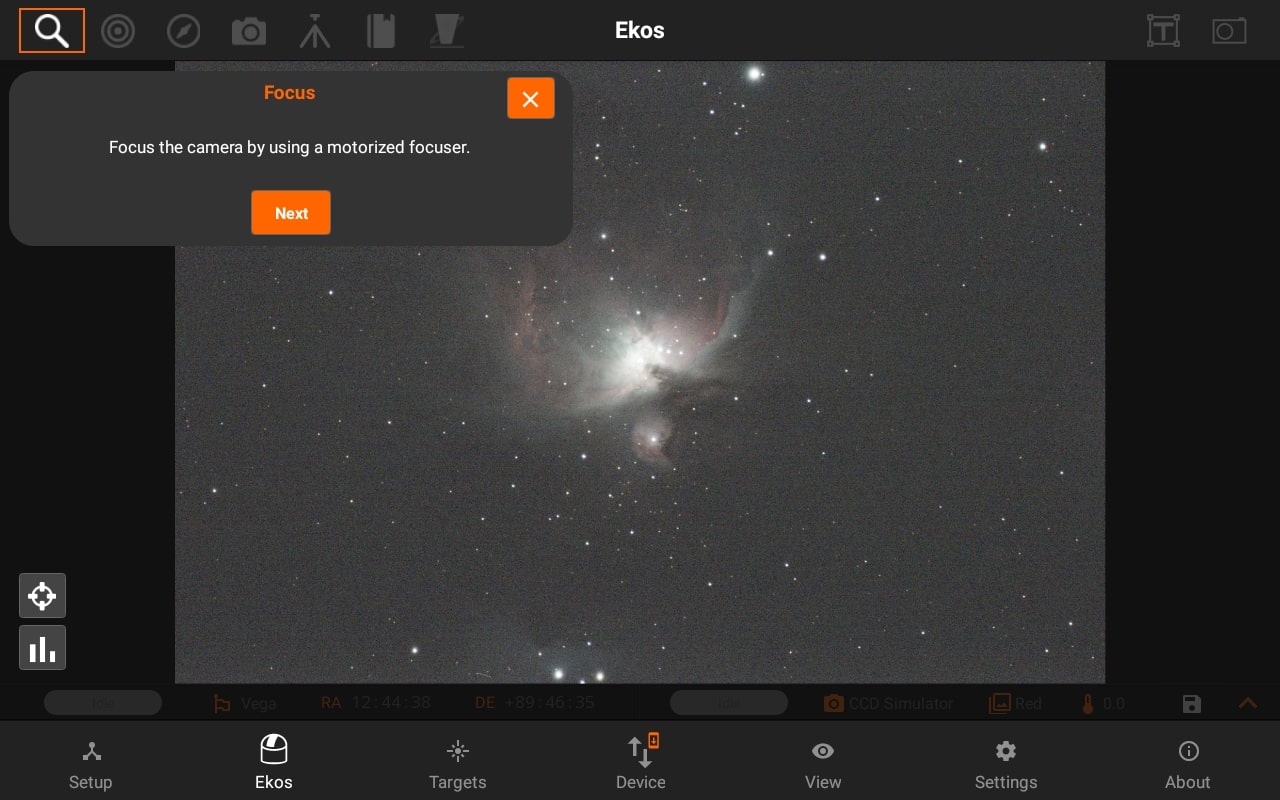Click the 'Focus the camera by using a motorized focuser.' text

[290, 147]
